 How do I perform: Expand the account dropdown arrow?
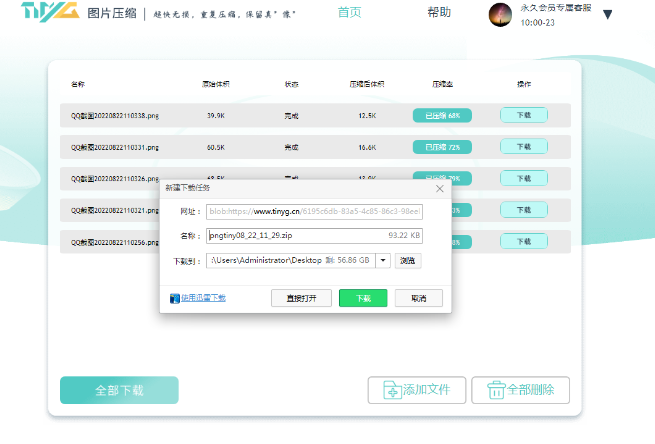[608, 15]
